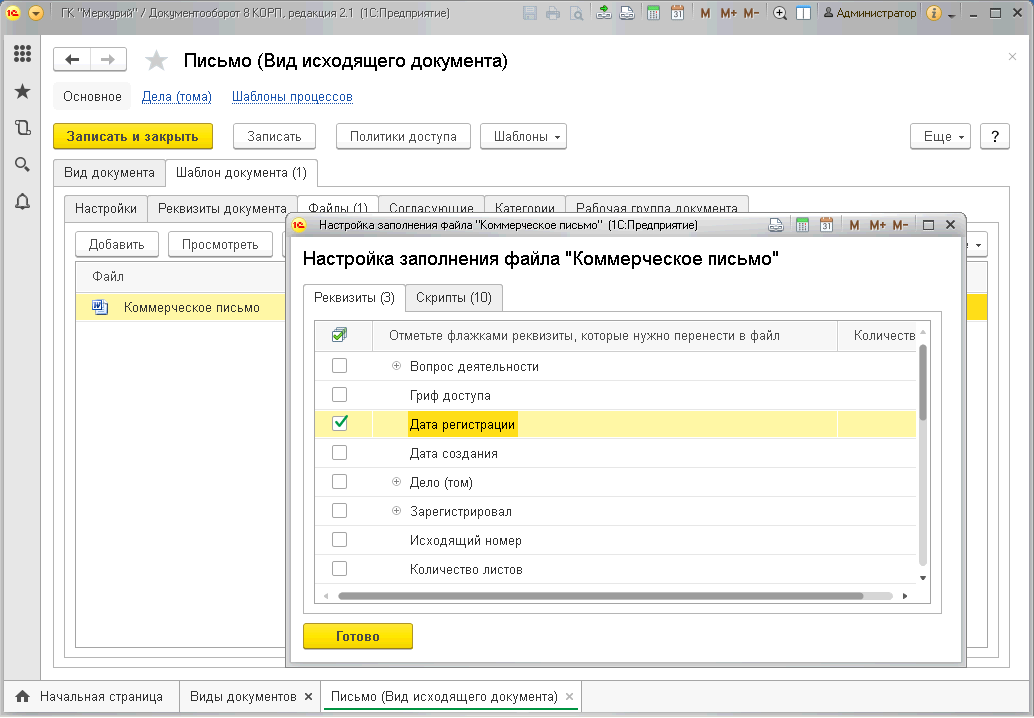Click the get-link icon with green arrow
The height and width of the screenshot is (718, 1034).
603,13
